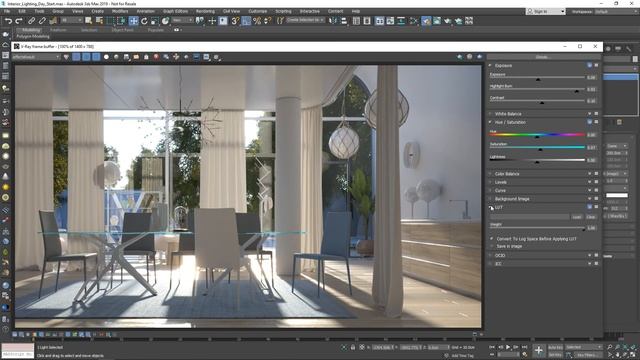Adjust the Saturation slider

[x=537, y=147]
